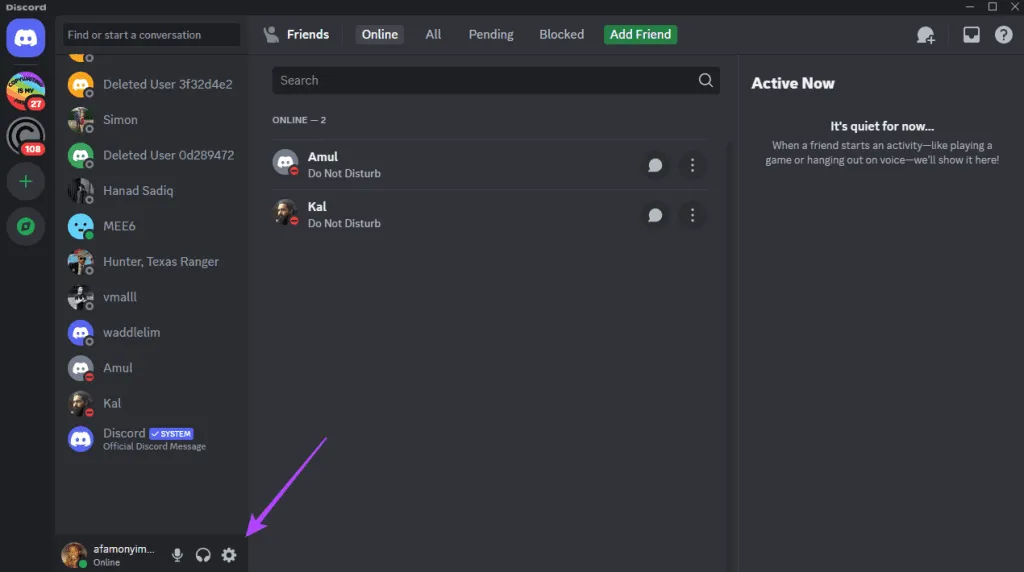Open Find or start a conversation box
This screenshot has width=1024, height=572.
[152, 35]
